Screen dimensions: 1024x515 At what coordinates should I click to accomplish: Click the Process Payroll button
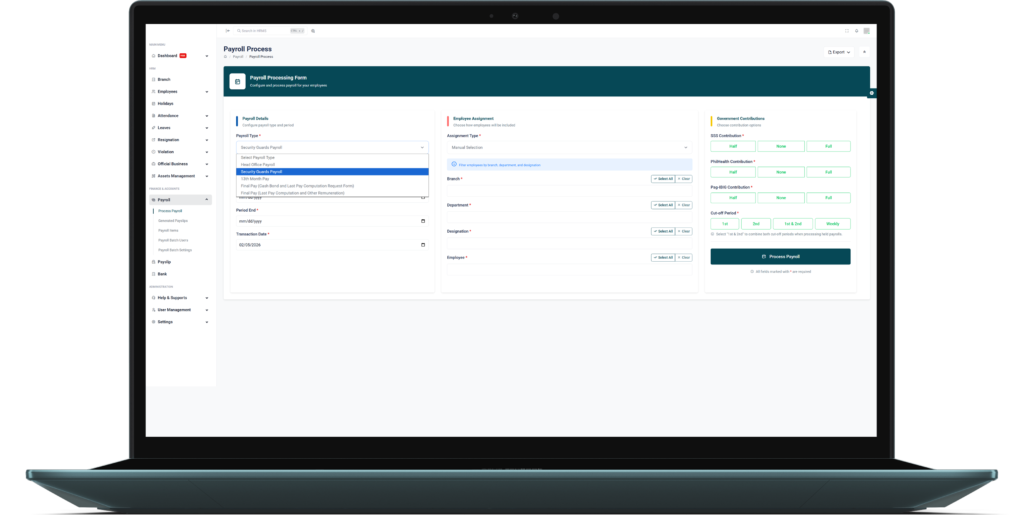(780, 257)
